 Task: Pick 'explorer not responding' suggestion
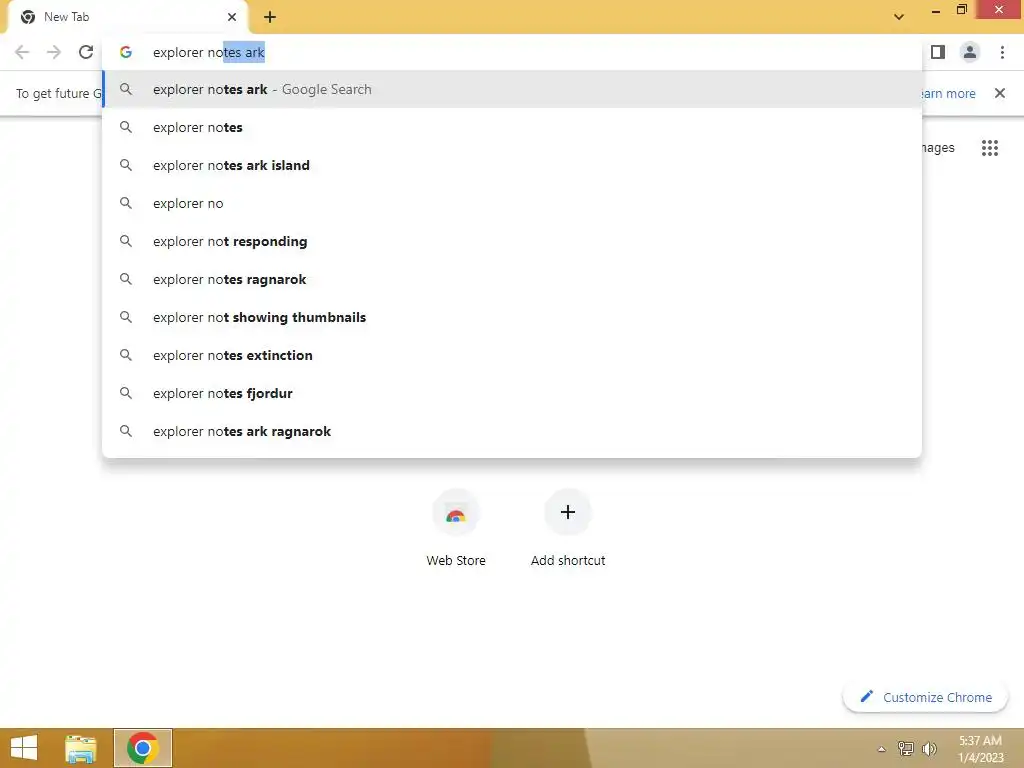pyautogui.click(x=512, y=241)
